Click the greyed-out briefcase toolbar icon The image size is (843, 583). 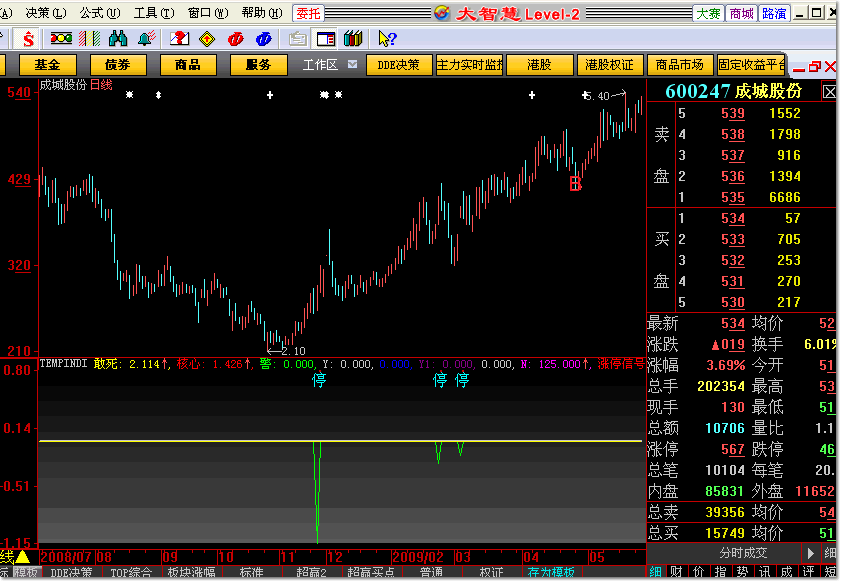click(x=297, y=39)
